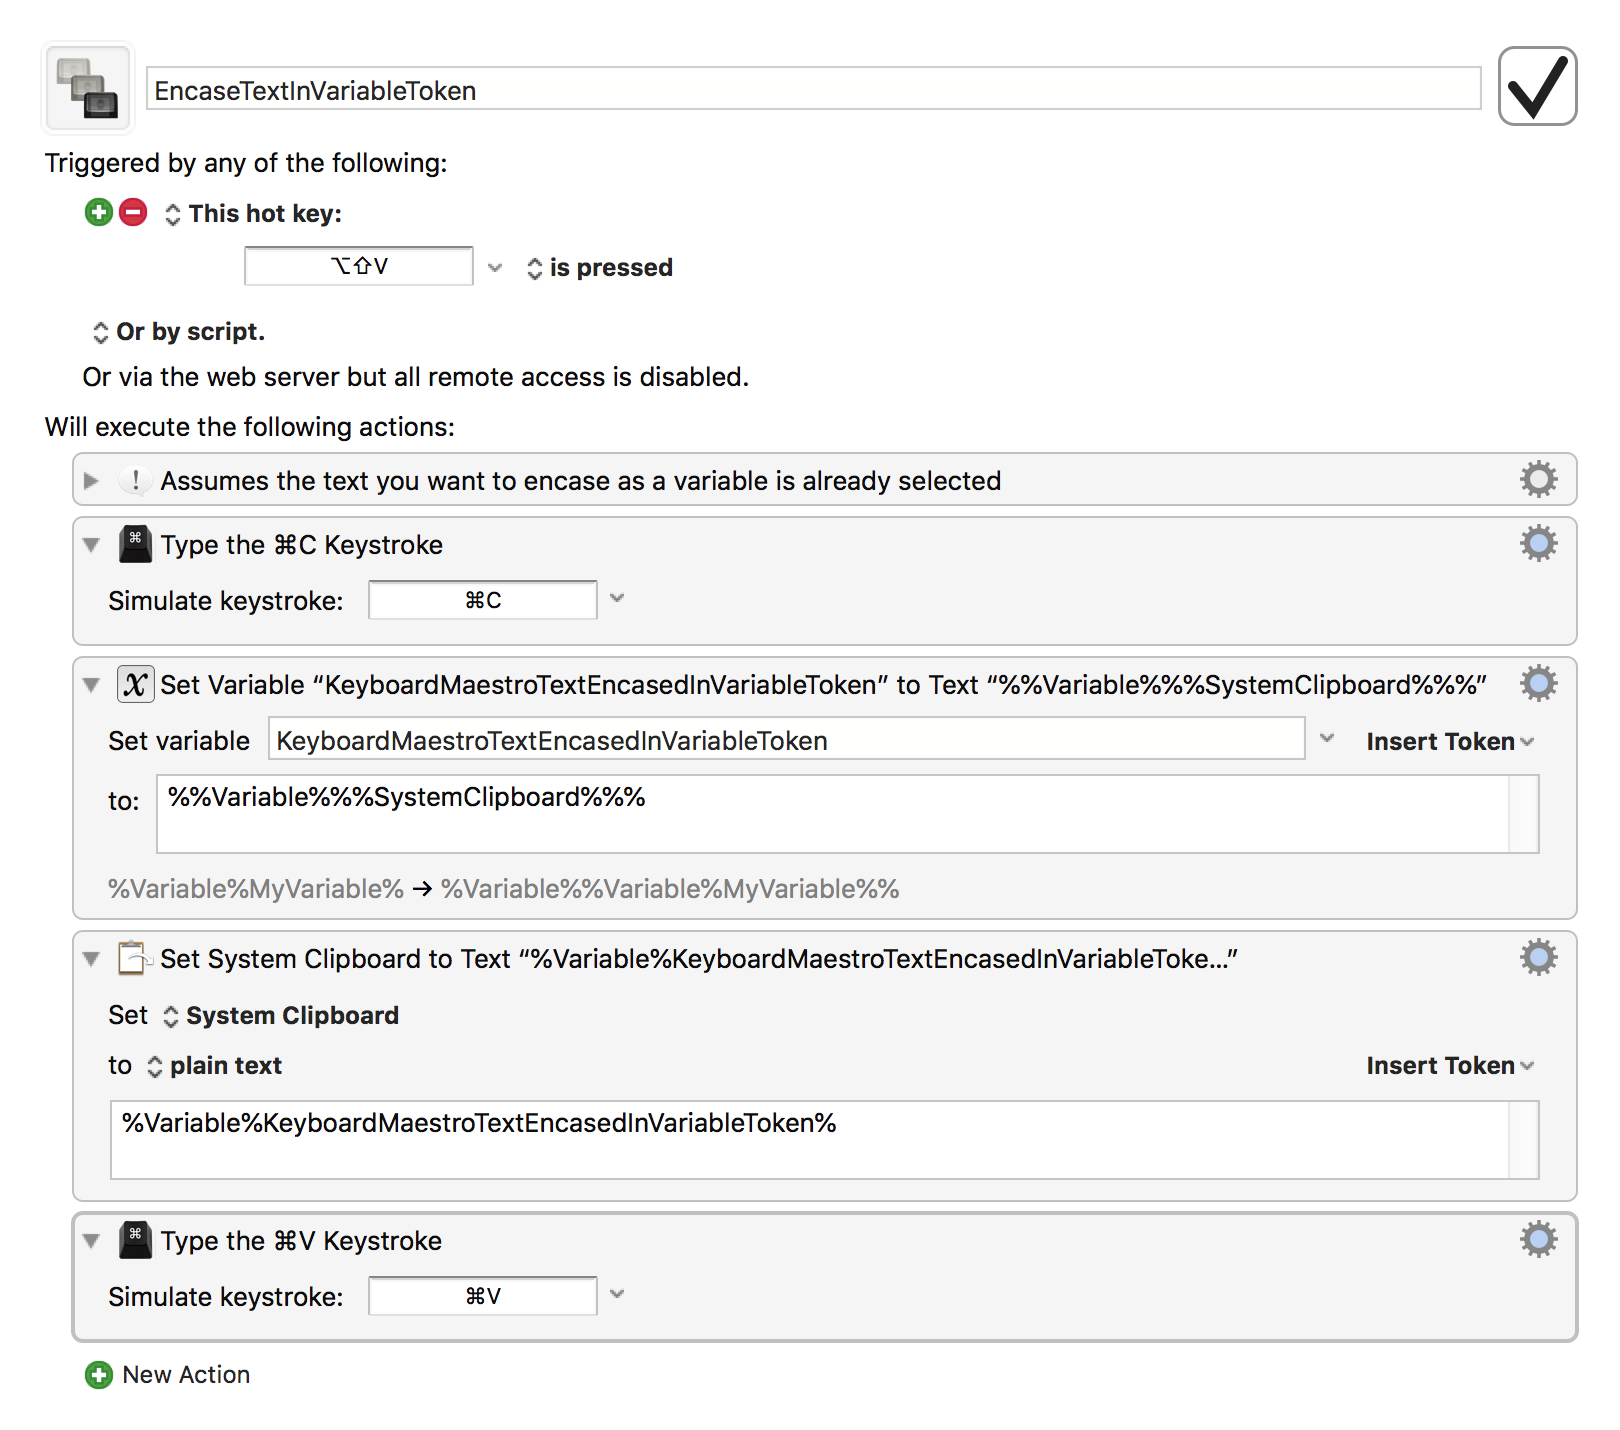
Task: Open gear menu for Set Variable action
Action: click(x=1538, y=683)
